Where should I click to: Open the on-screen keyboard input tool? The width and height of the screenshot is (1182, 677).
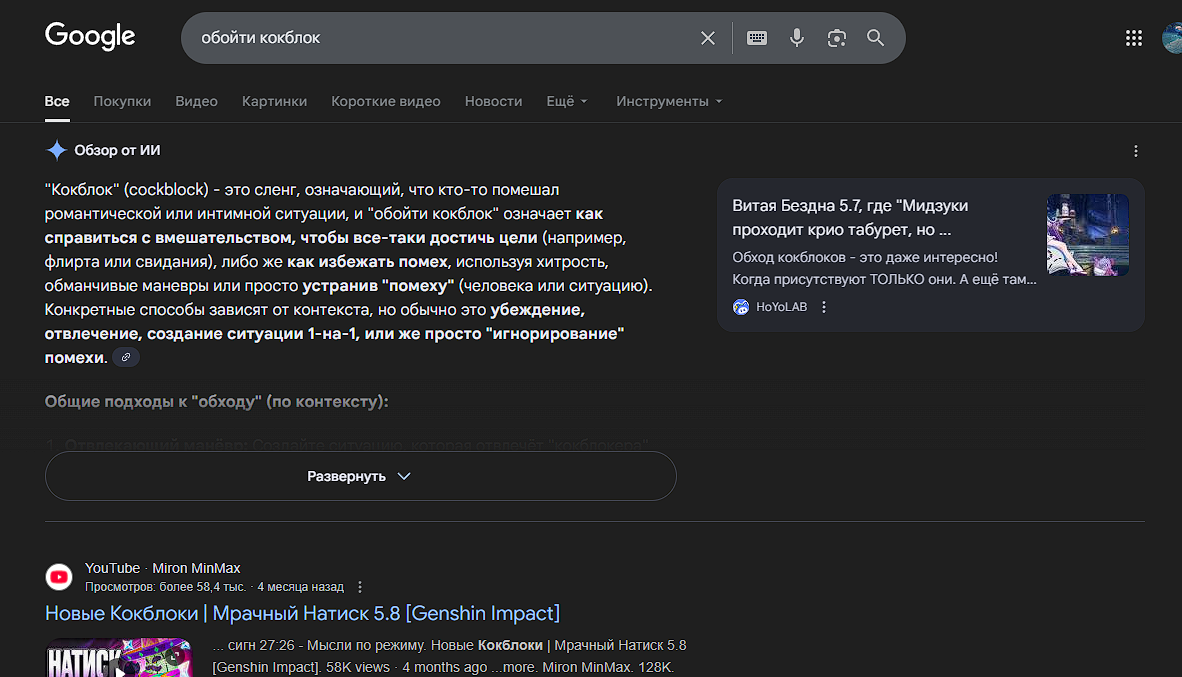point(757,38)
